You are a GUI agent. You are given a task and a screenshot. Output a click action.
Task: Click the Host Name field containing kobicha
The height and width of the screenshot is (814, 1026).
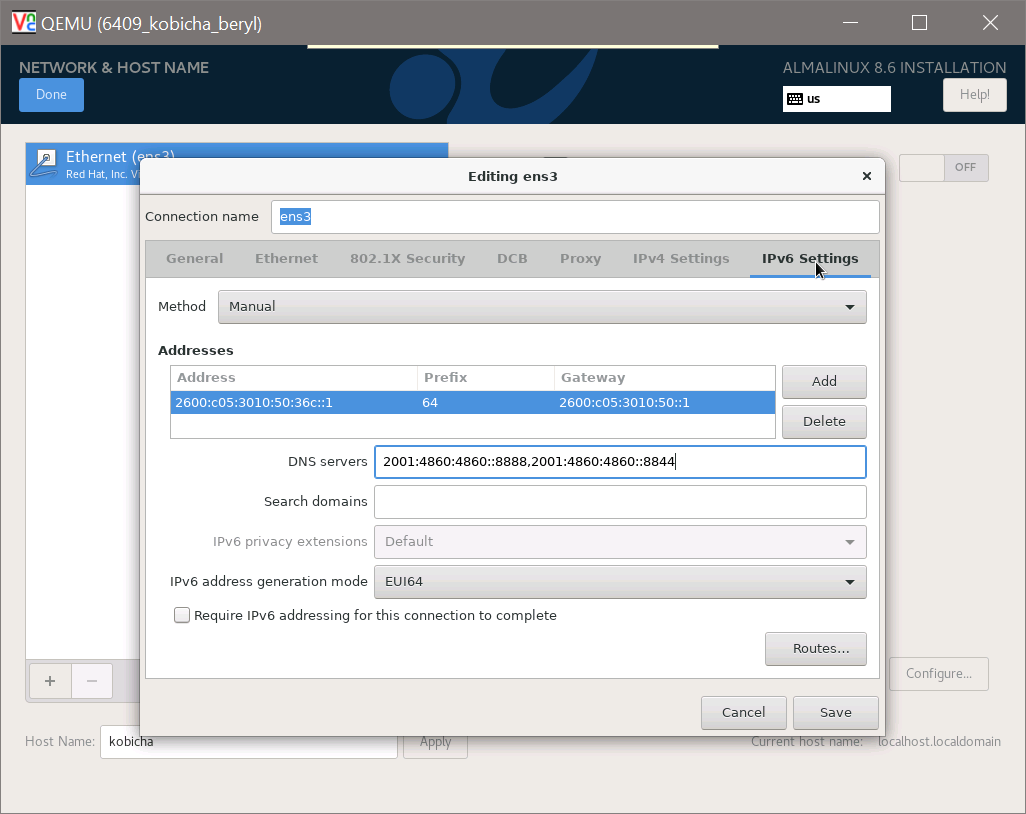(x=249, y=742)
